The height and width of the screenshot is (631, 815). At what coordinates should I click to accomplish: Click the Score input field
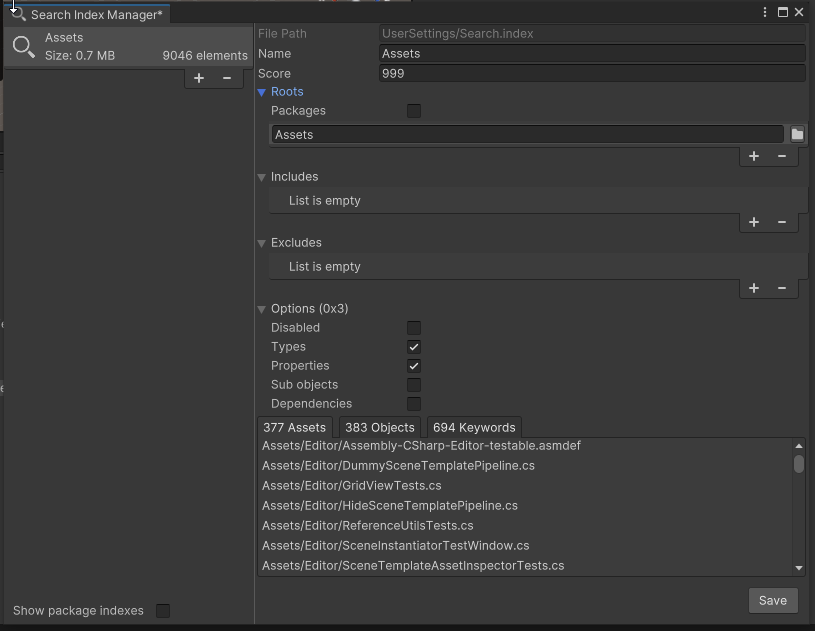coord(592,73)
